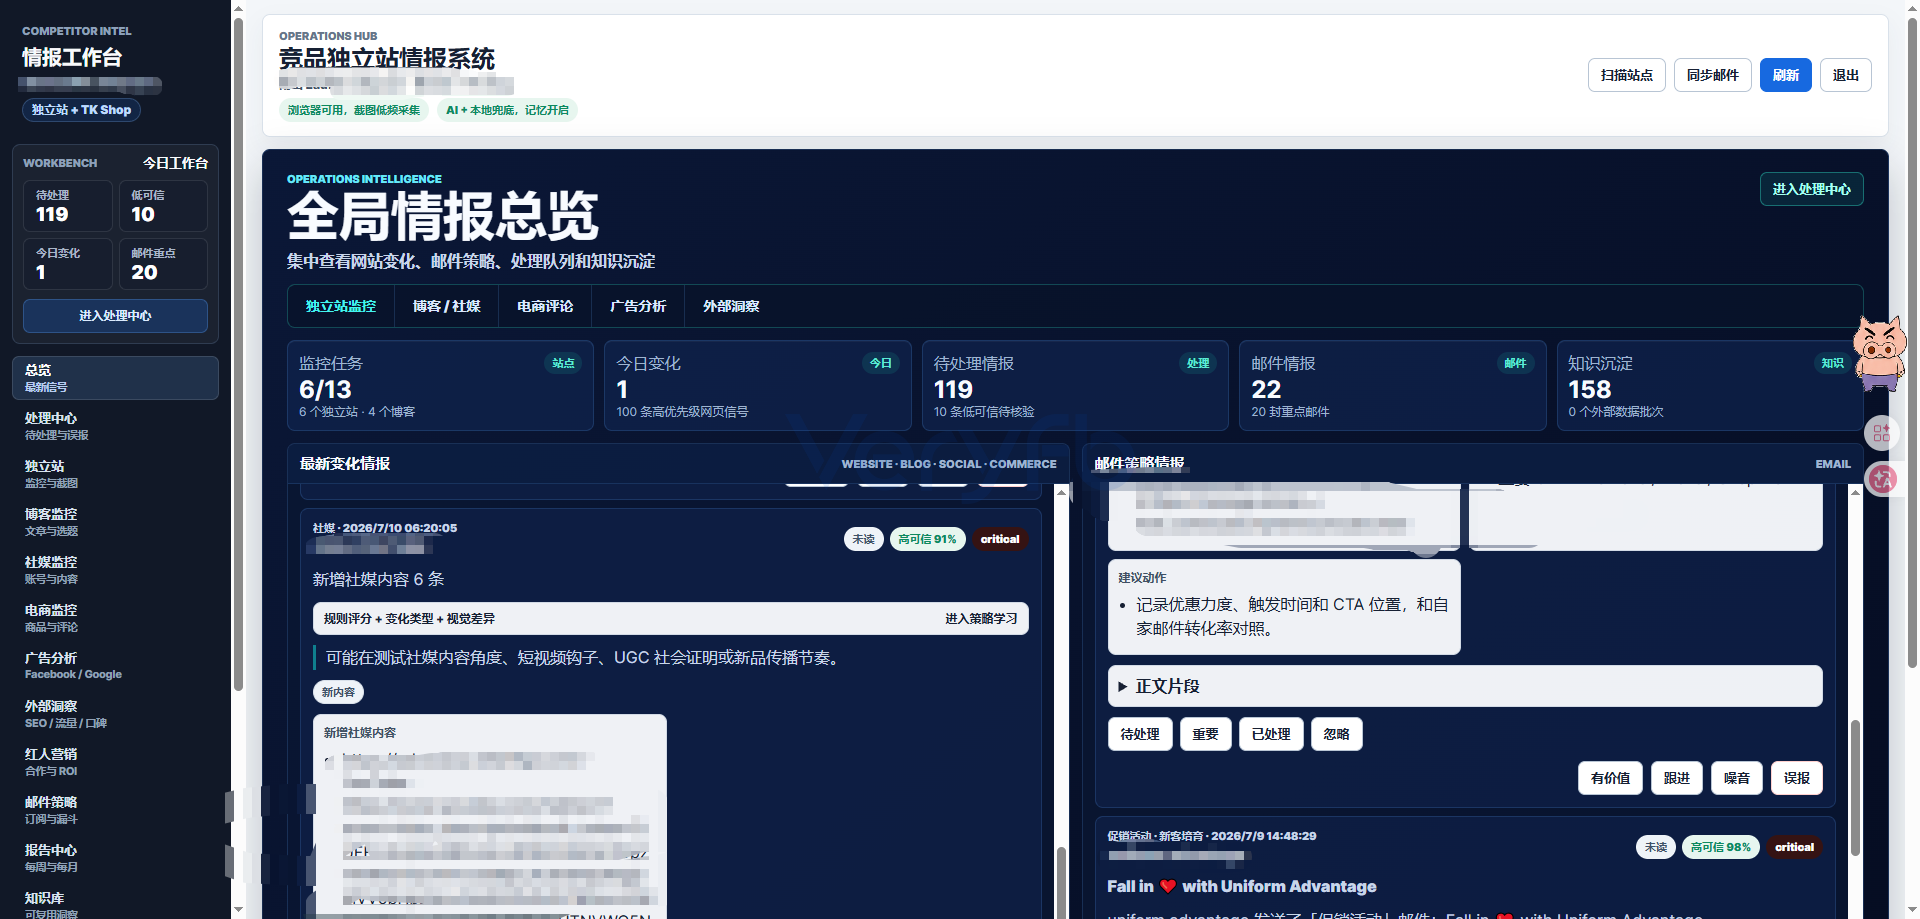Open the 邮件情报 22 card
The width and height of the screenshot is (1920, 919).
coord(1392,386)
